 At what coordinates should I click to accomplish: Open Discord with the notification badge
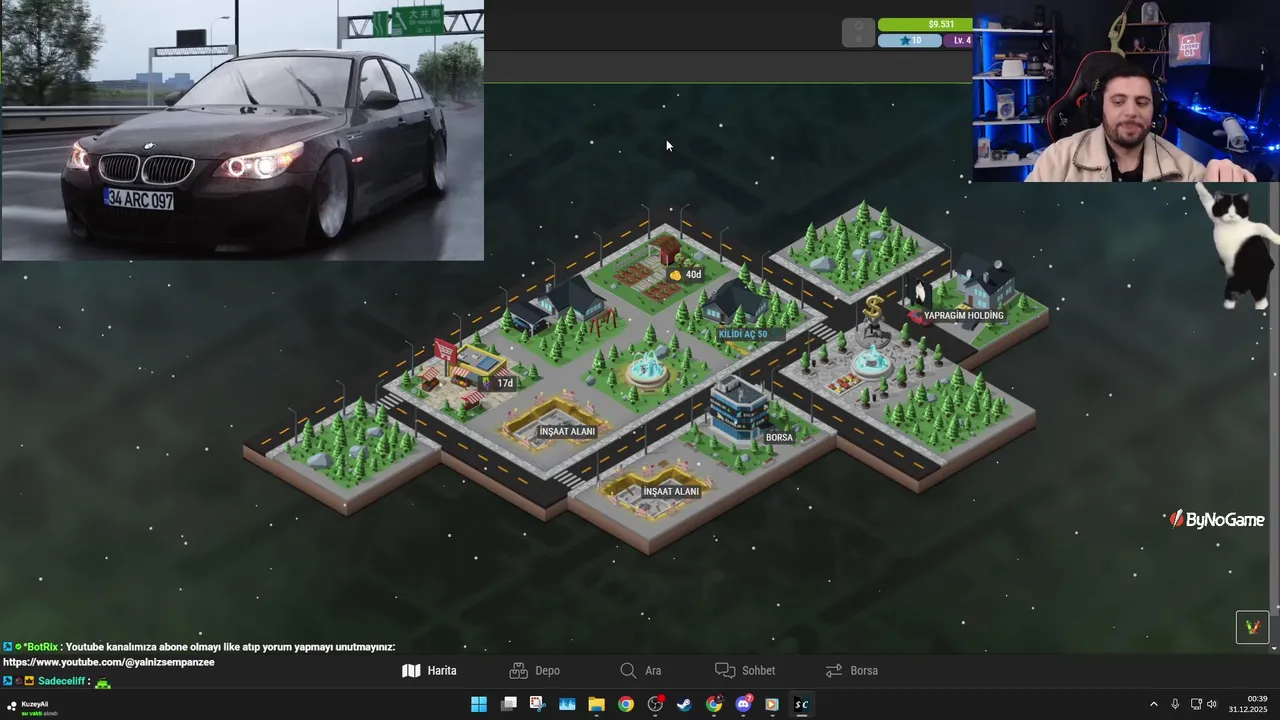tap(743, 704)
